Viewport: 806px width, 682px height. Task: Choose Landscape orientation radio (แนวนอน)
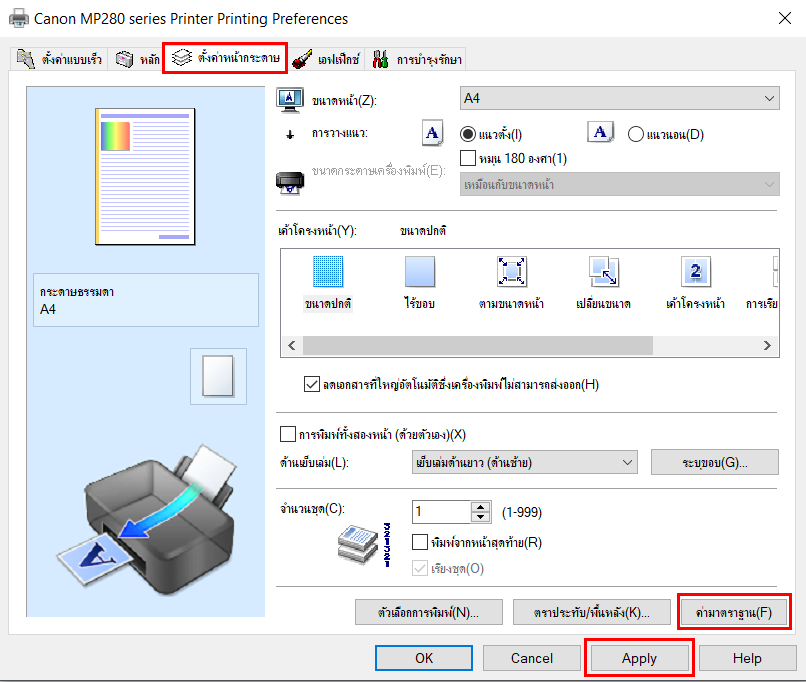pos(635,134)
